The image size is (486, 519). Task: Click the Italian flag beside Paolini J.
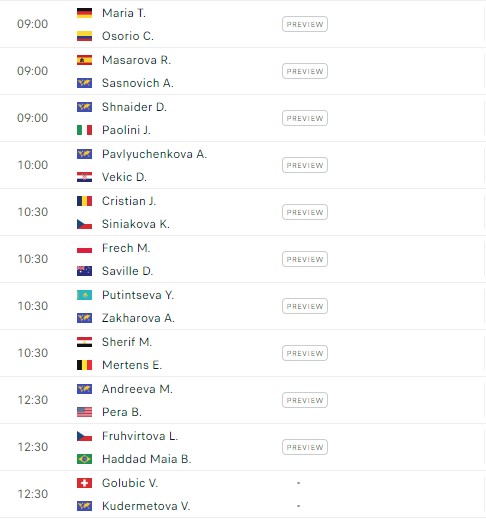(84, 130)
